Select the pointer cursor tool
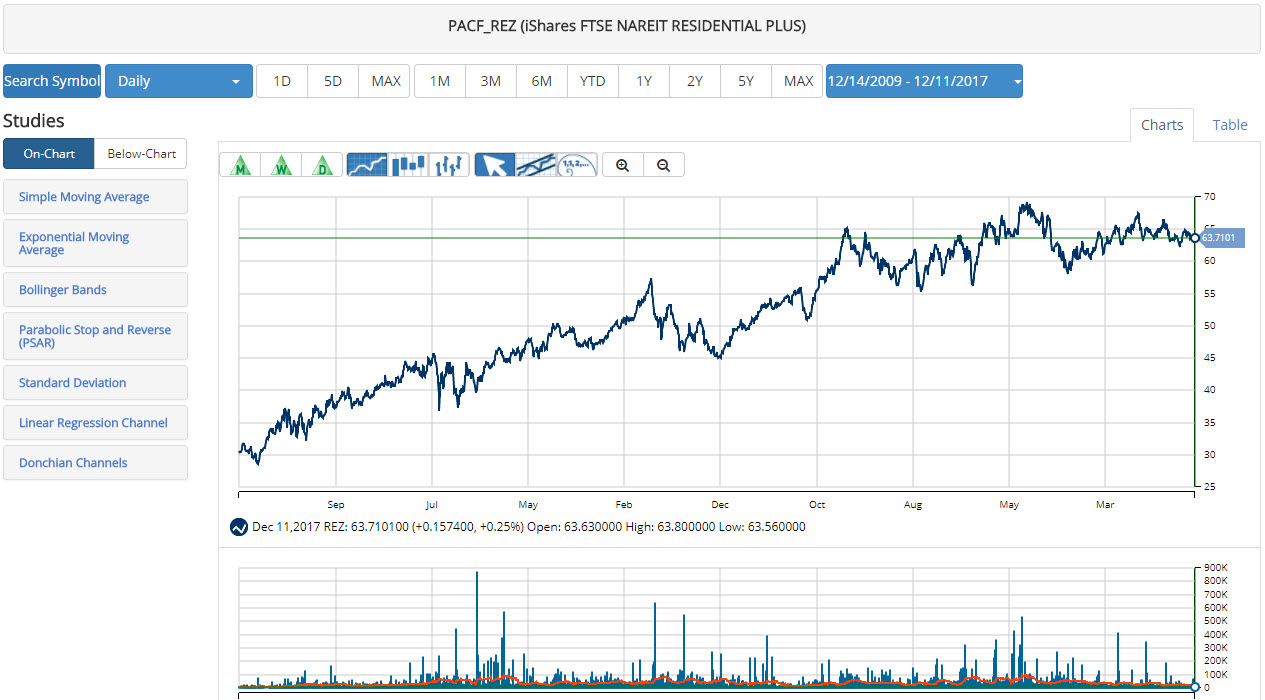The width and height of the screenshot is (1265, 700). pyautogui.click(x=494, y=165)
